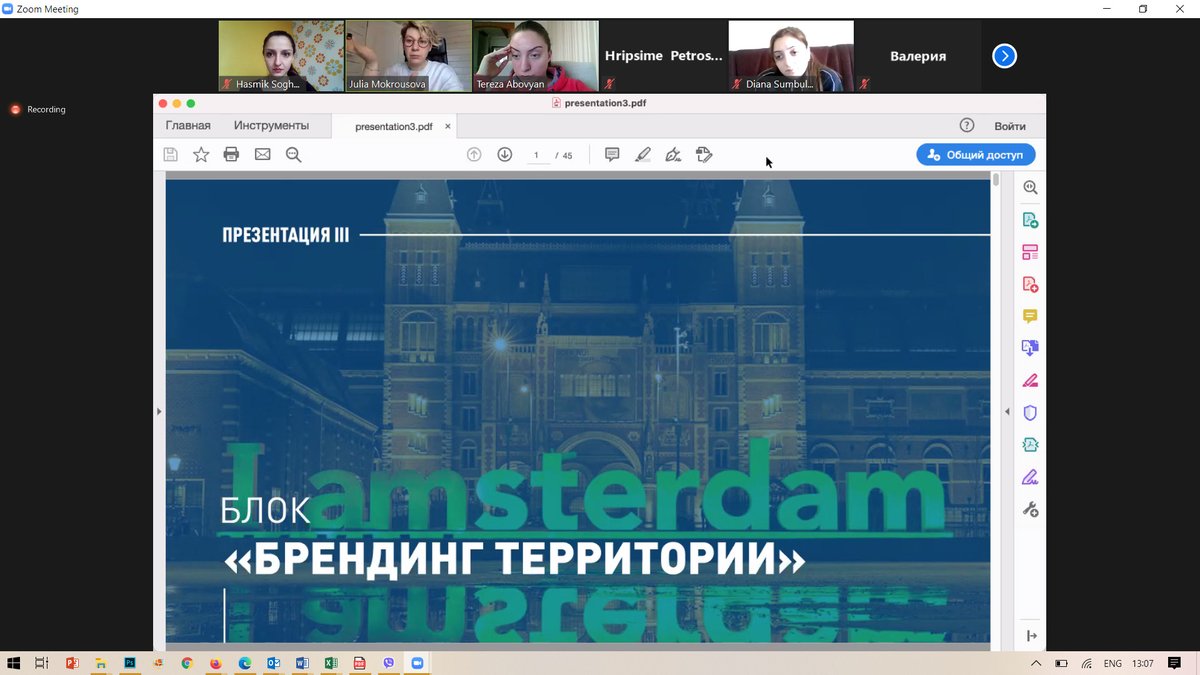The image size is (1200, 675).
Task: Open More Tools wrench icon in sidebar
Action: (x=1030, y=509)
